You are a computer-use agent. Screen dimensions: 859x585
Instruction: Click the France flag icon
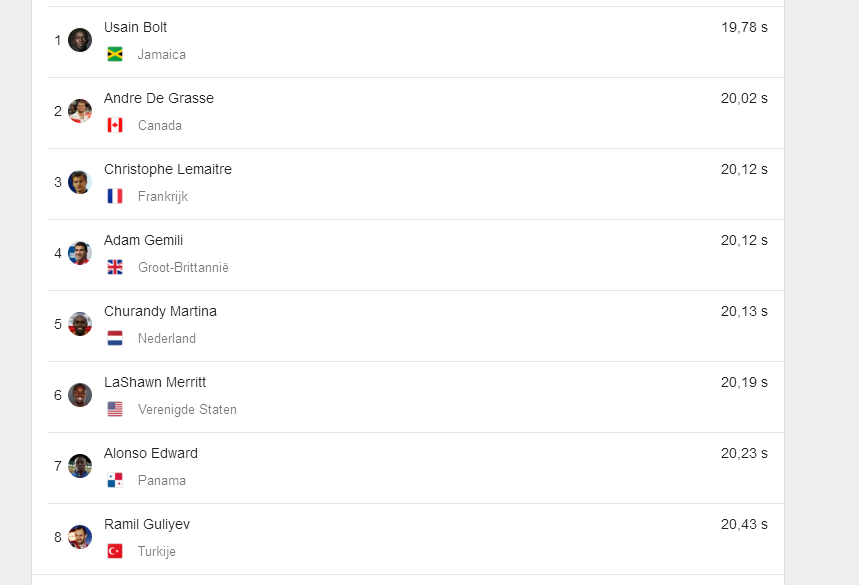point(115,196)
